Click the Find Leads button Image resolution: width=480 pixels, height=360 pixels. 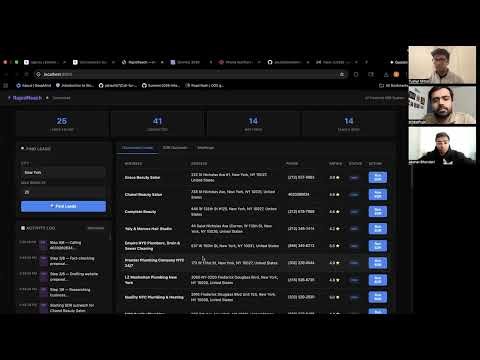63,206
